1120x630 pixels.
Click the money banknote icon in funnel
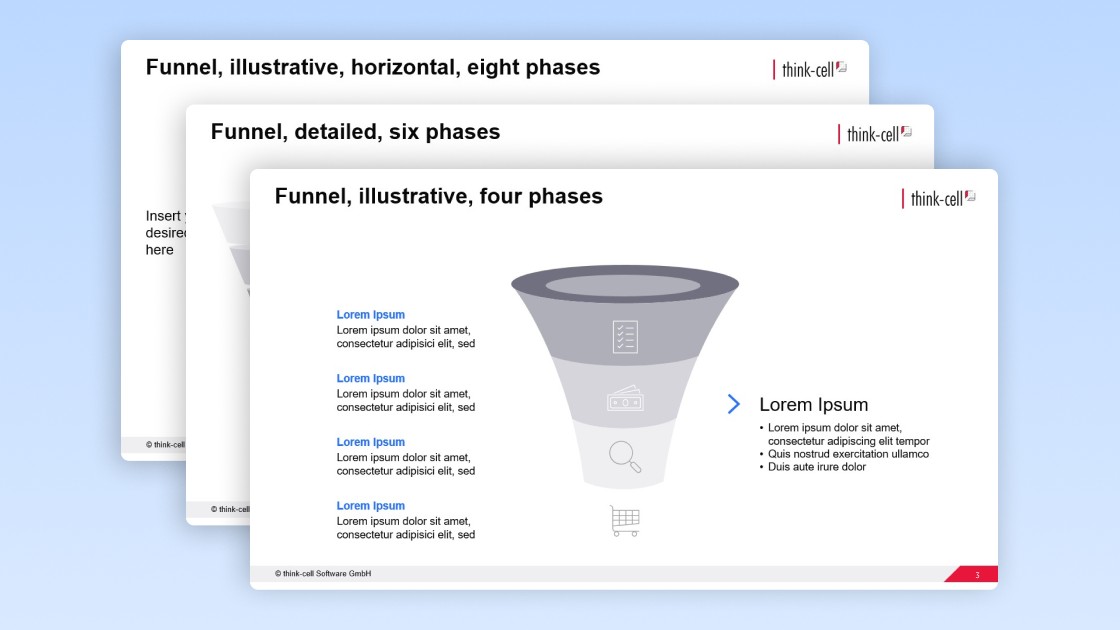tap(625, 400)
